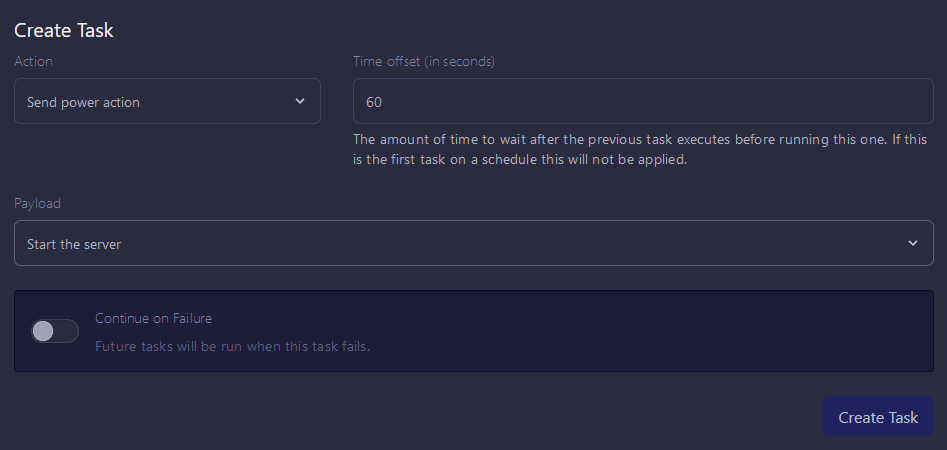Click the 'Payload' field label
The height and width of the screenshot is (450, 947).
tap(37, 203)
